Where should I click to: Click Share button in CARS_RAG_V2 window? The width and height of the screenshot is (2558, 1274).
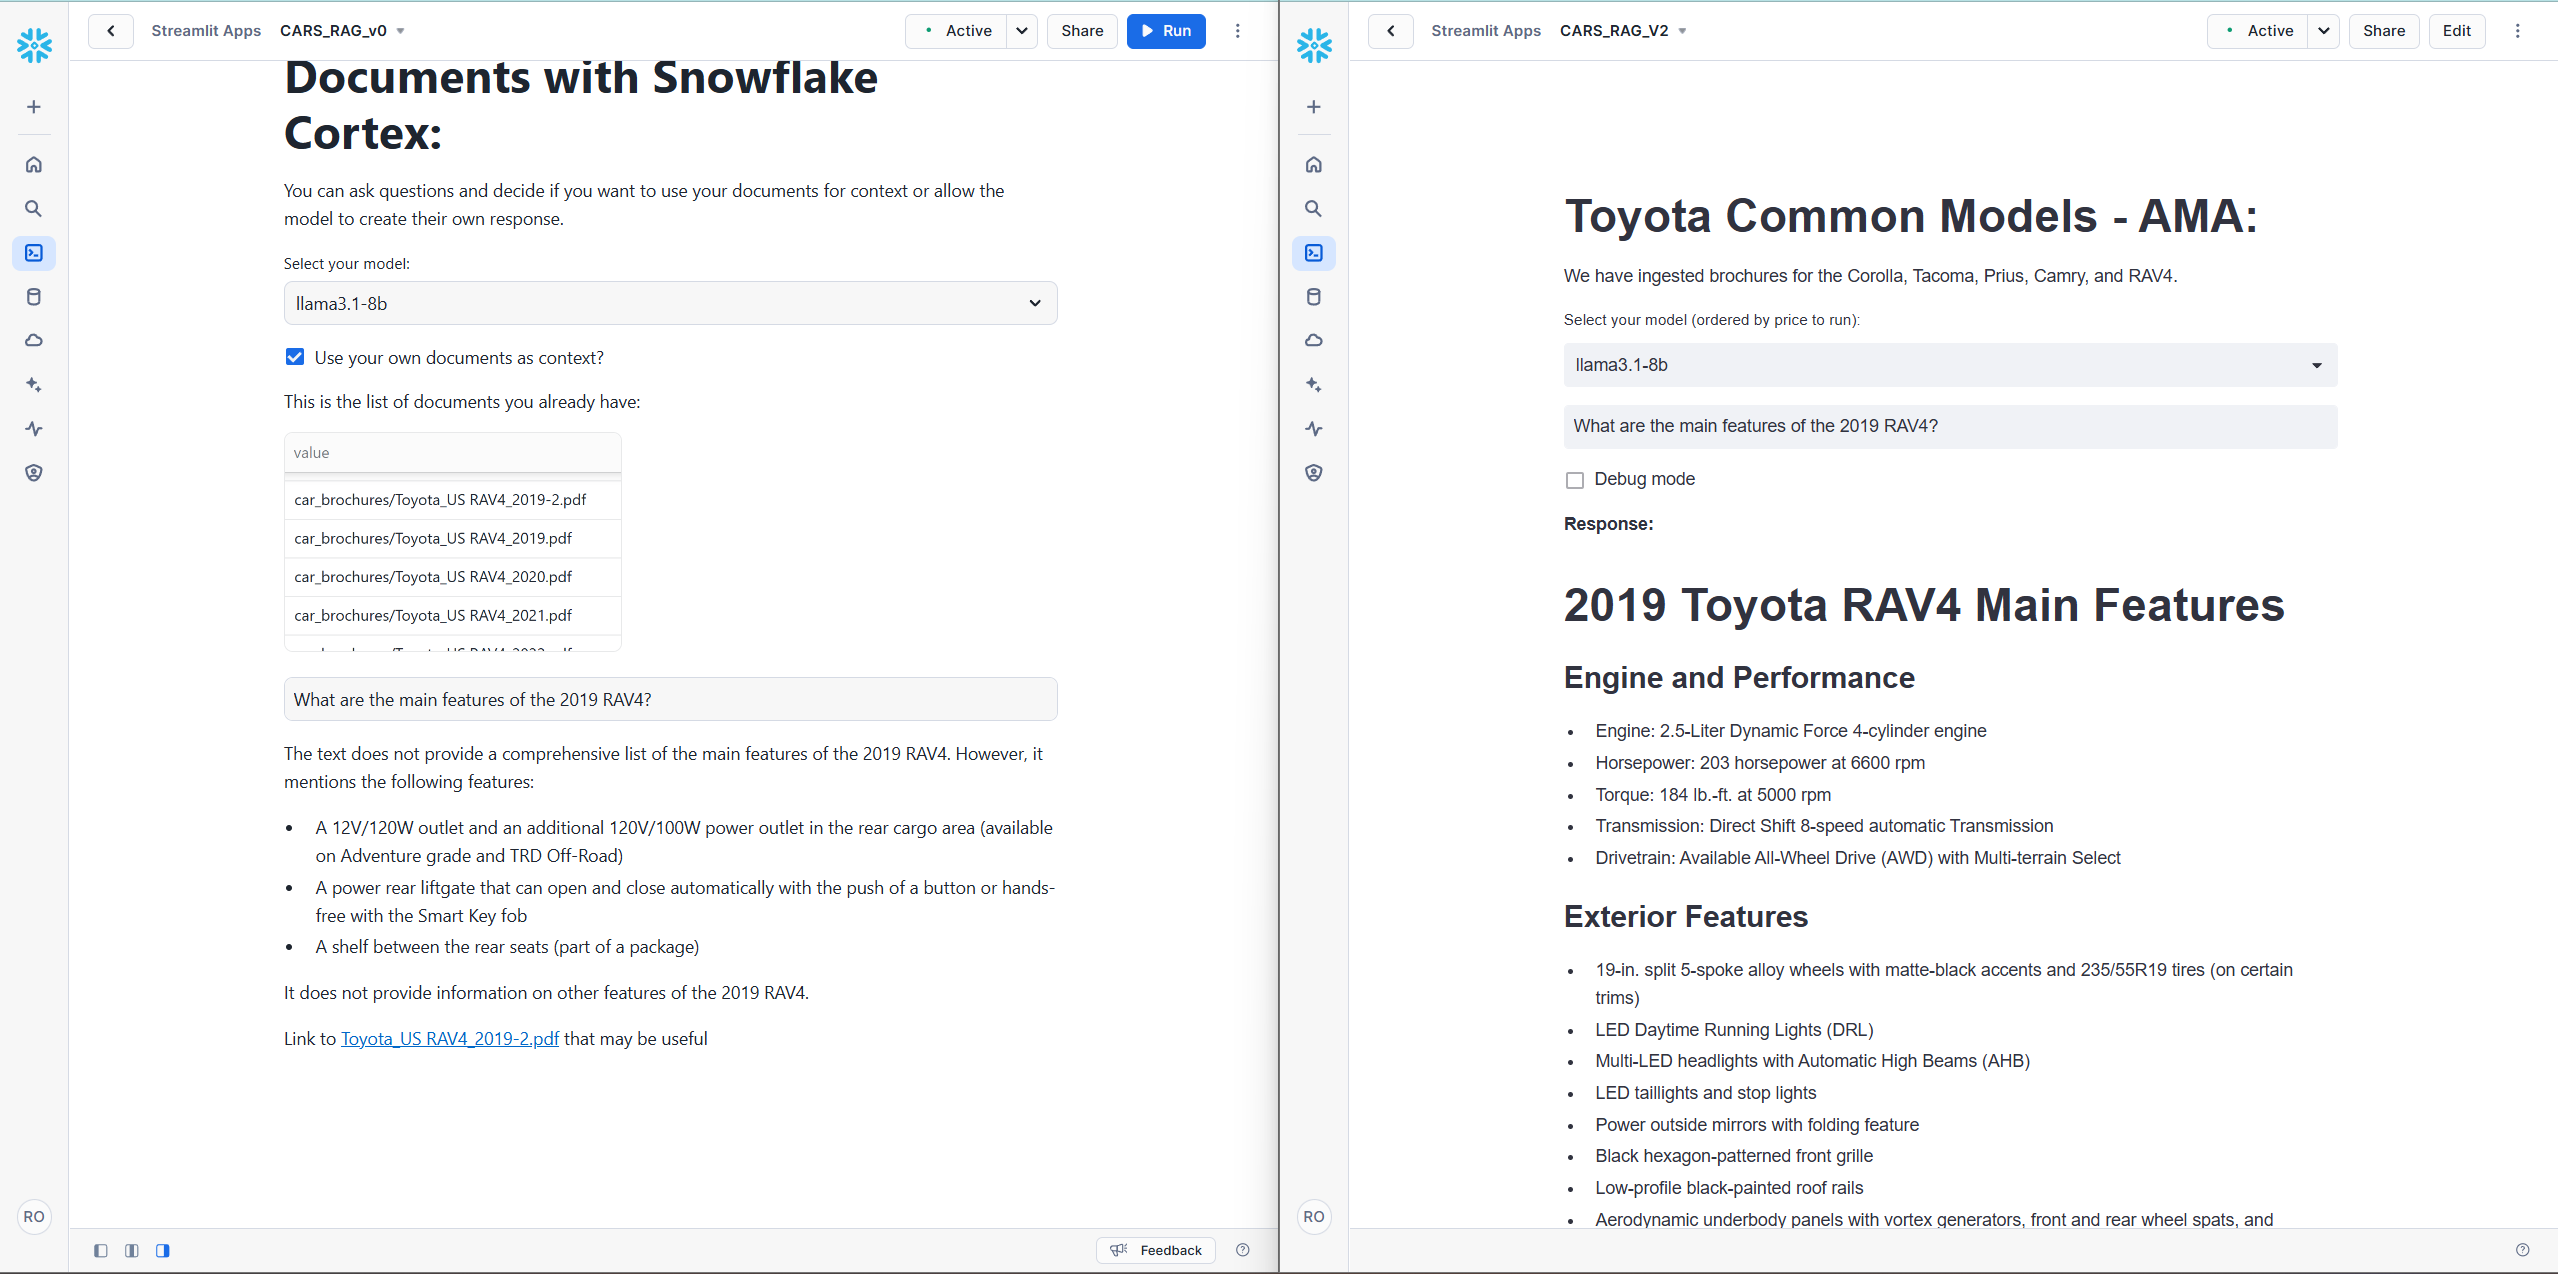[2384, 31]
